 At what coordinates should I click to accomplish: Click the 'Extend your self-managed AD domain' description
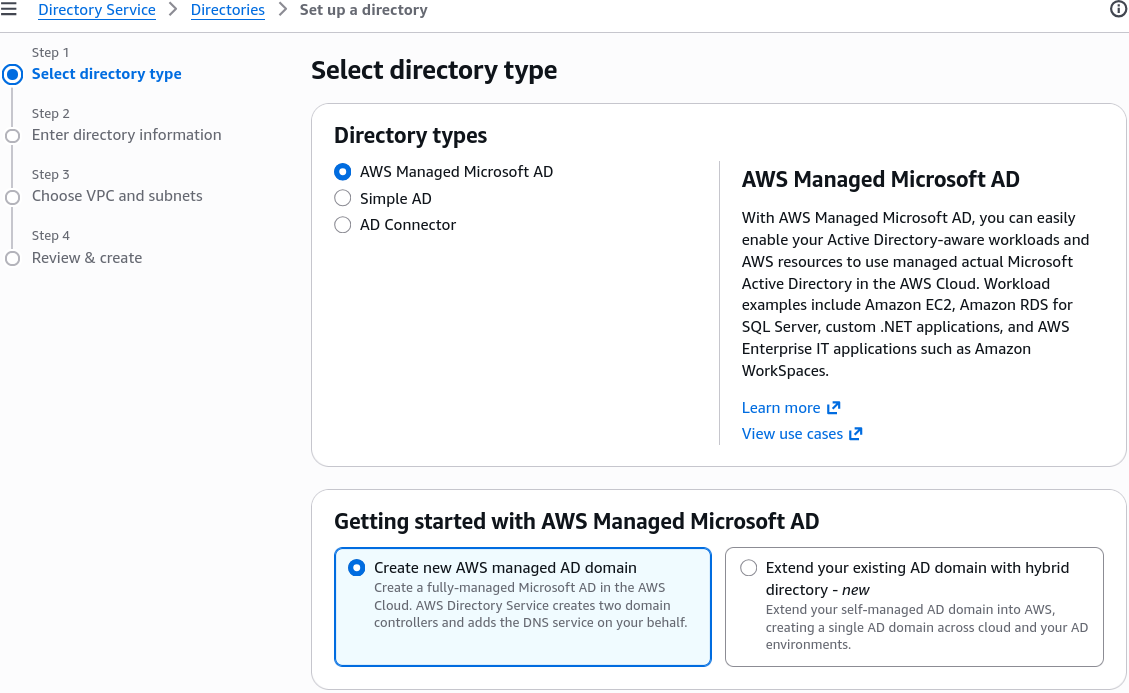pos(927,627)
